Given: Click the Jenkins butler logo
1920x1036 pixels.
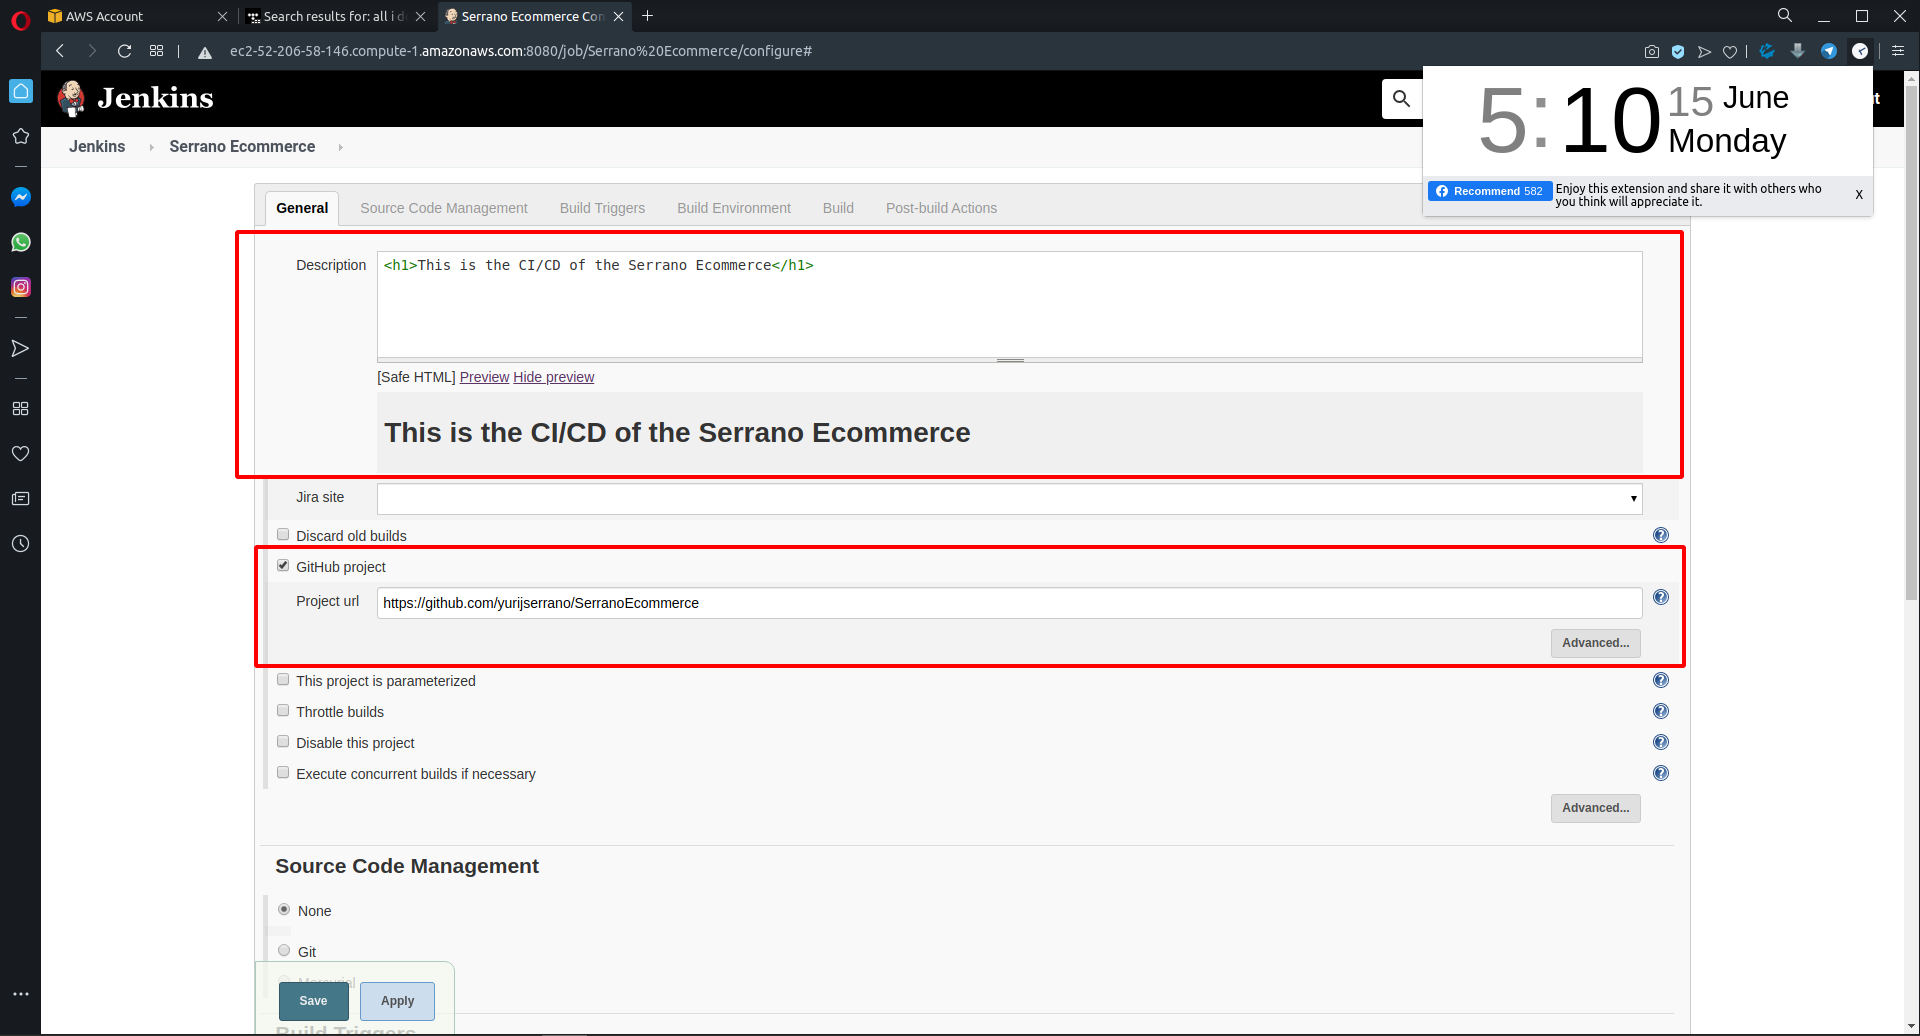Looking at the screenshot, I should [71, 98].
